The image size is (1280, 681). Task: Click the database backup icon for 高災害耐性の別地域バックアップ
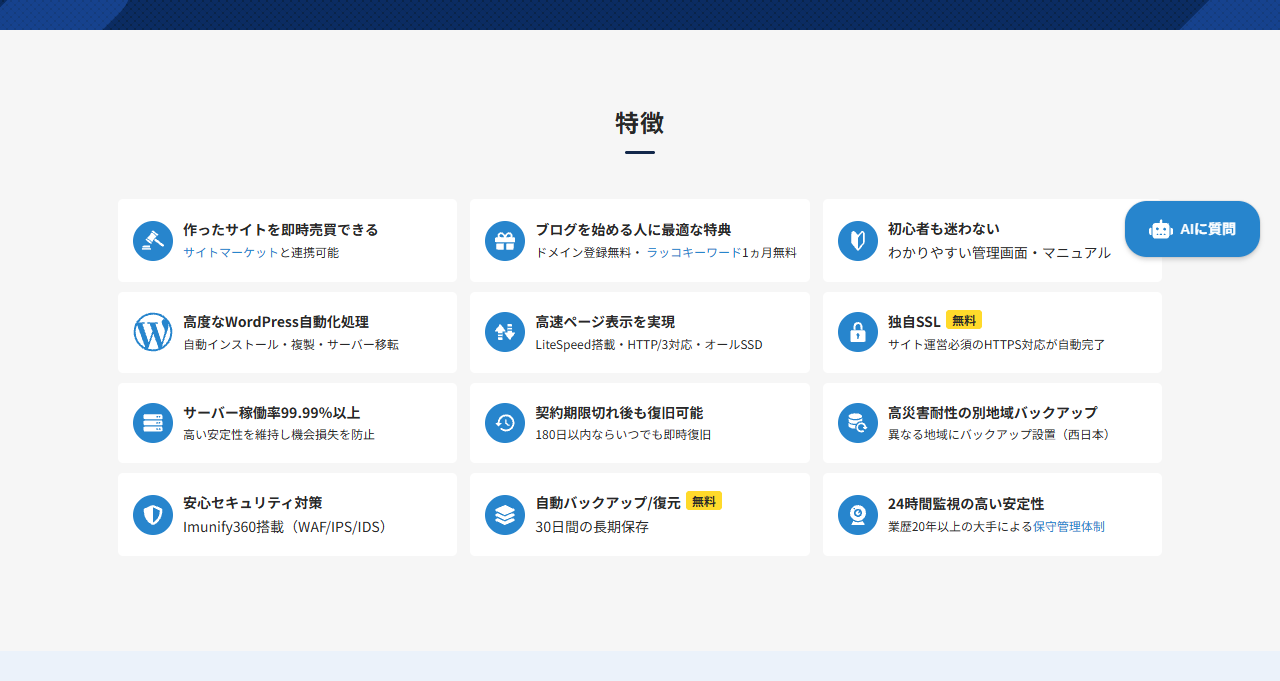tap(857, 422)
